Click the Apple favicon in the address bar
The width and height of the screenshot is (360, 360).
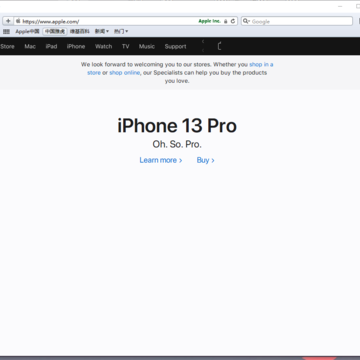pos(18,21)
